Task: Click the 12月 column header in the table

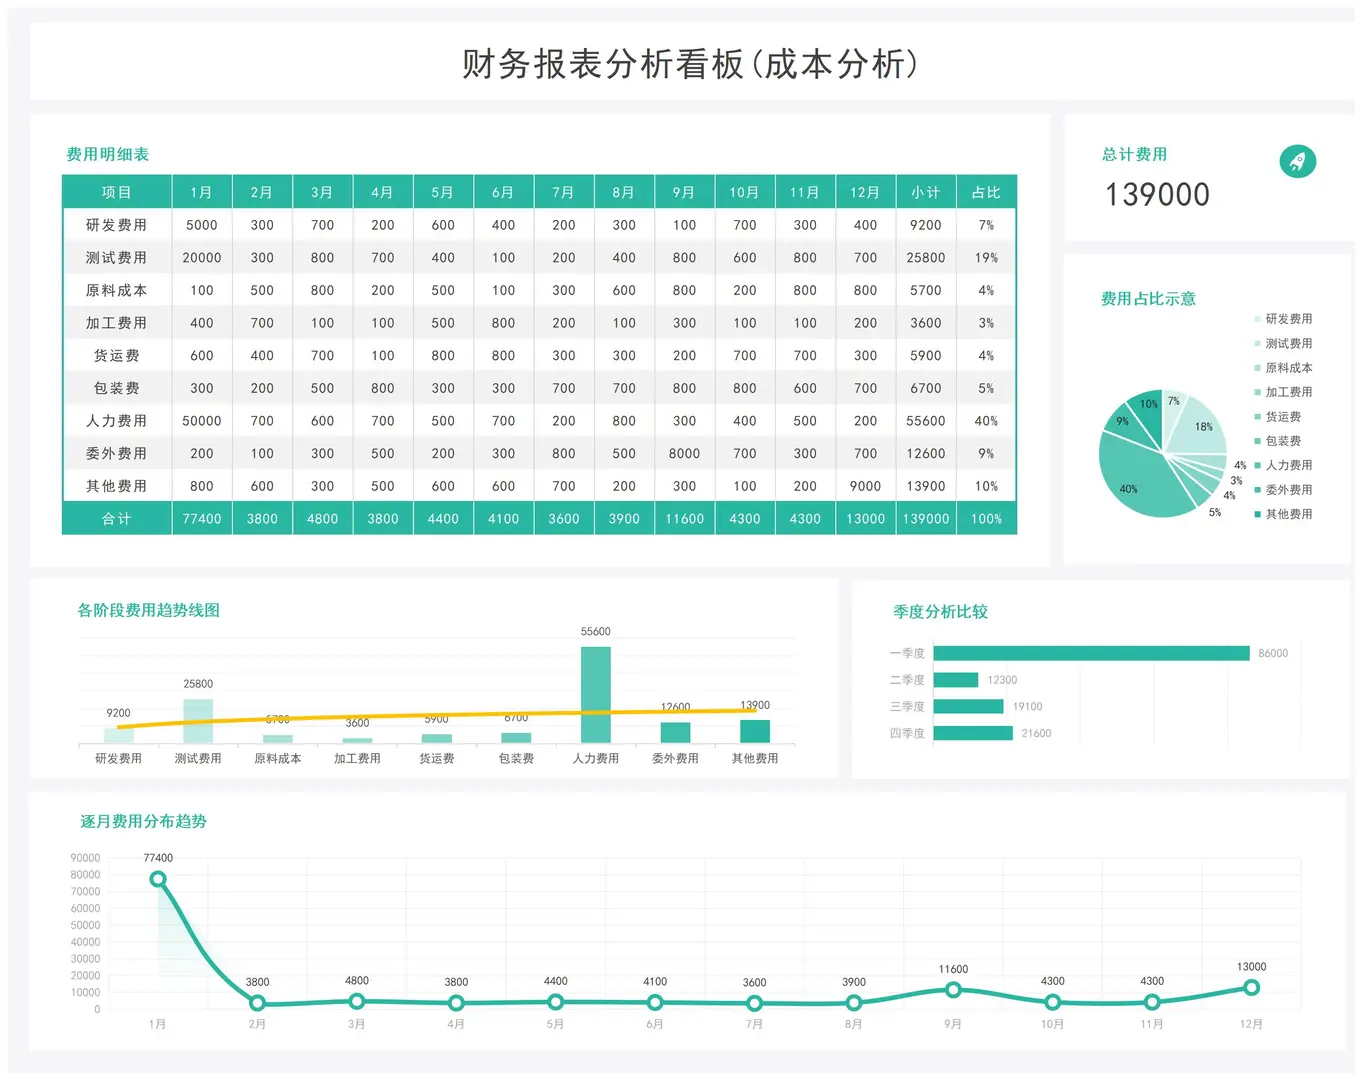Action: [x=865, y=192]
